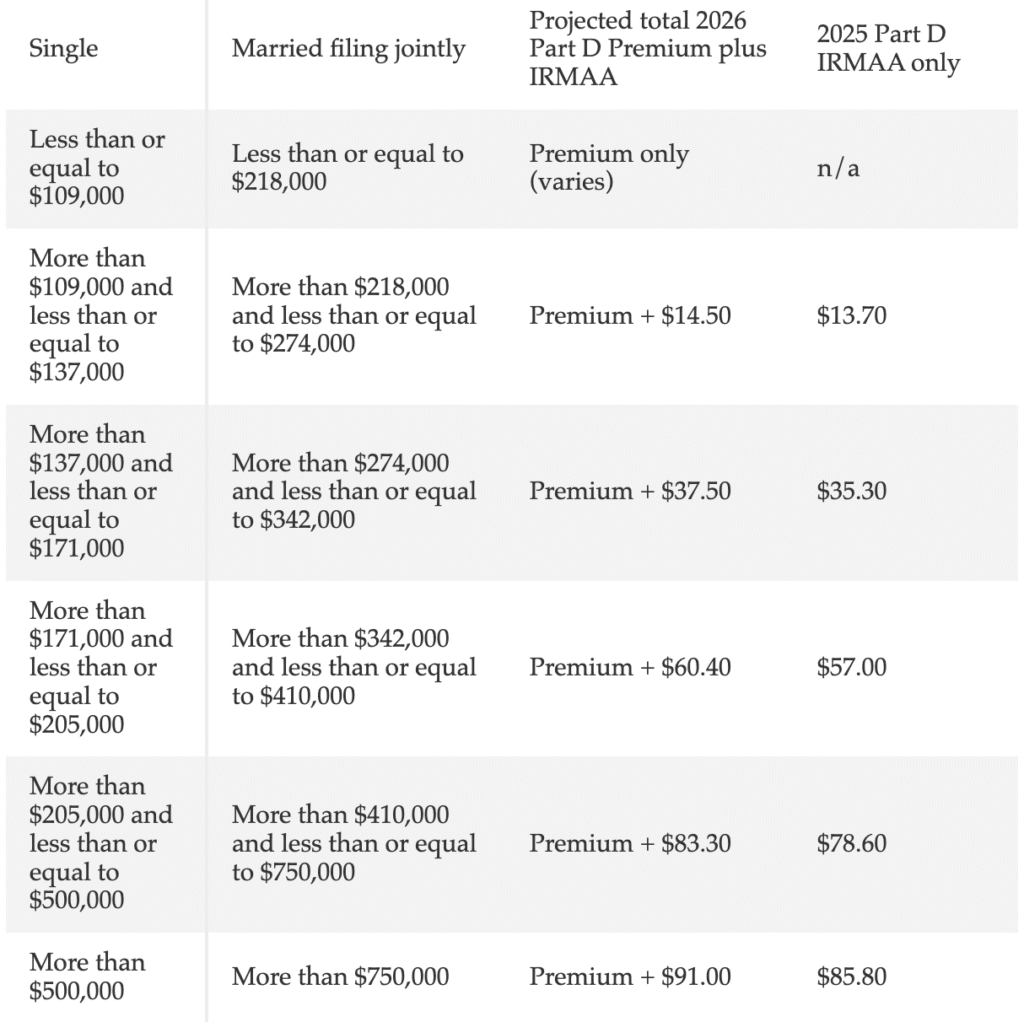Click the $85.80 IRMAA value
This screenshot has height=1022, width=1024.
point(851,977)
